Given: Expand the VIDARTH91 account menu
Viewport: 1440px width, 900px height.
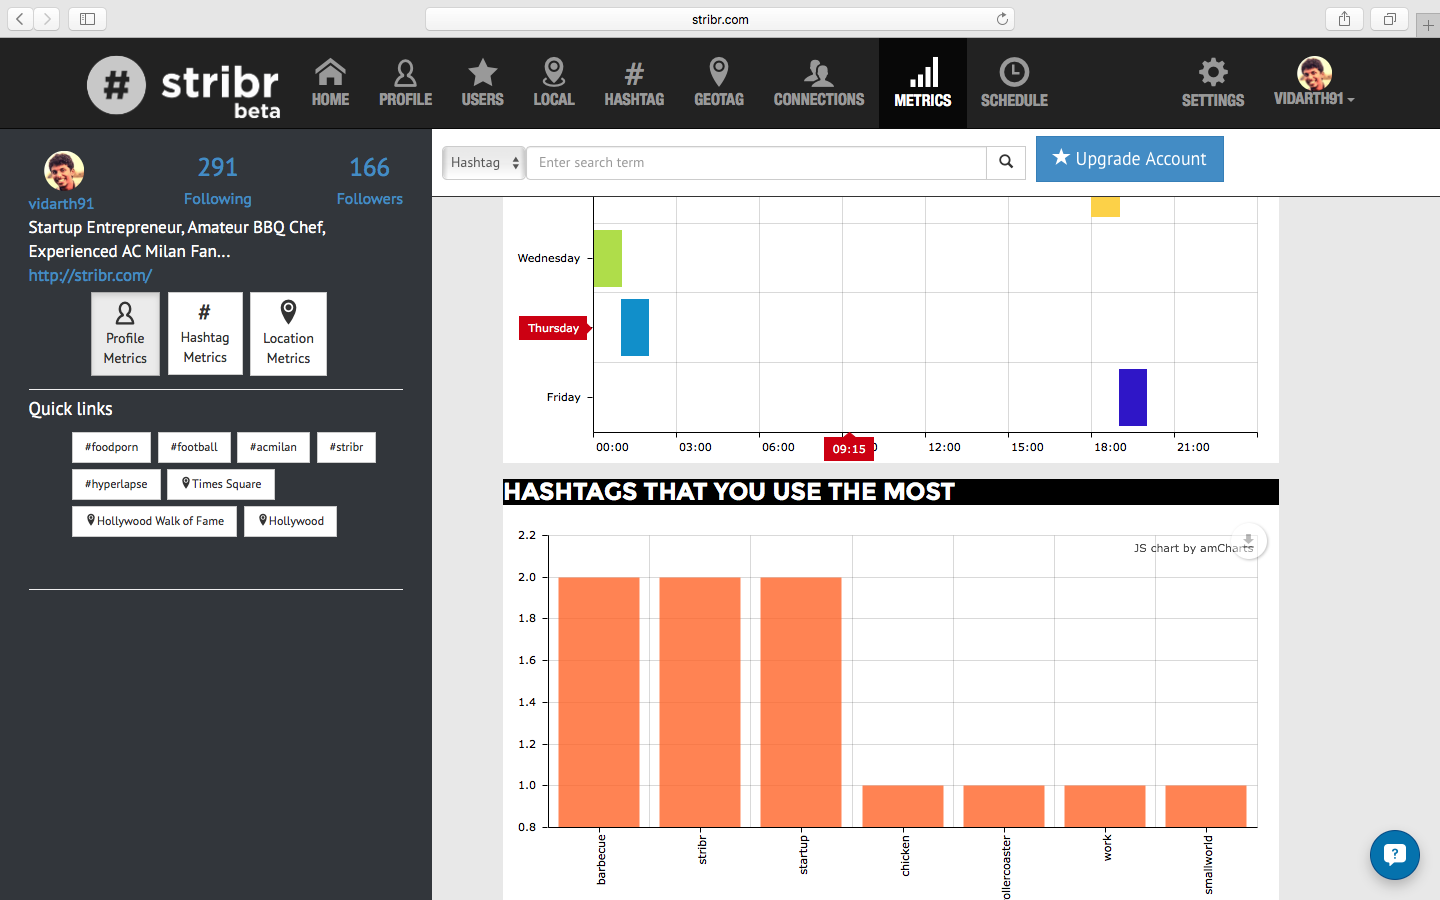Looking at the screenshot, I should 1314,83.
